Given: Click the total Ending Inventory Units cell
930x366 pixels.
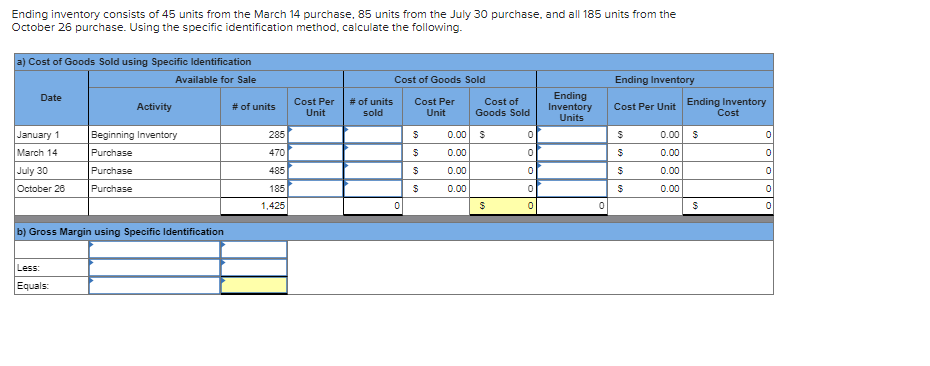Looking at the screenshot, I should click(572, 206).
